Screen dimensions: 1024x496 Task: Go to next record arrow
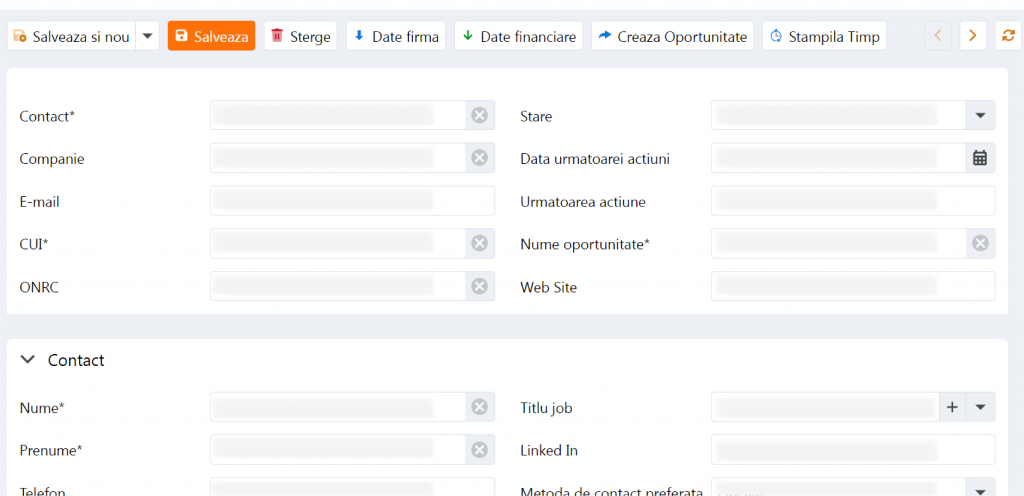(x=973, y=36)
